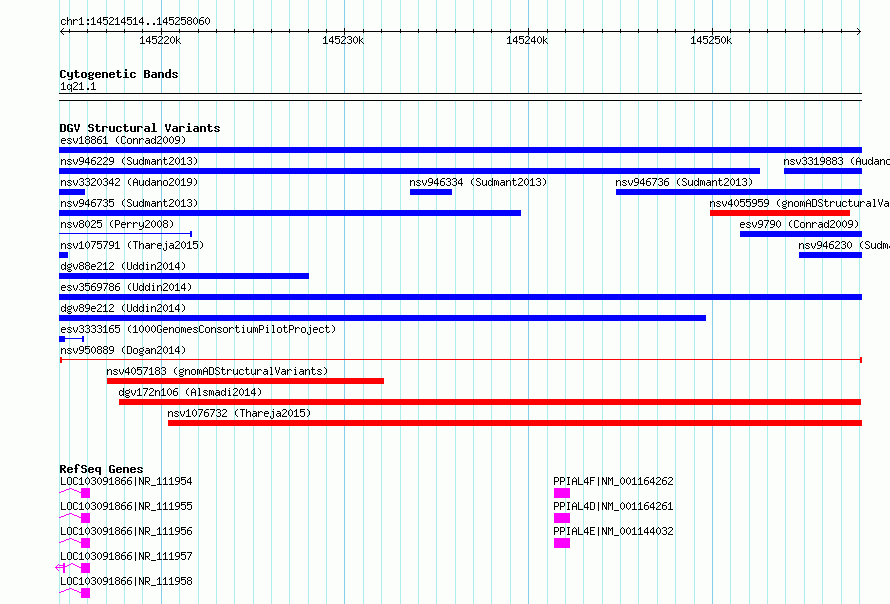Select the nsv946229 blue bar
The image size is (890, 604).
tap(409, 171)
